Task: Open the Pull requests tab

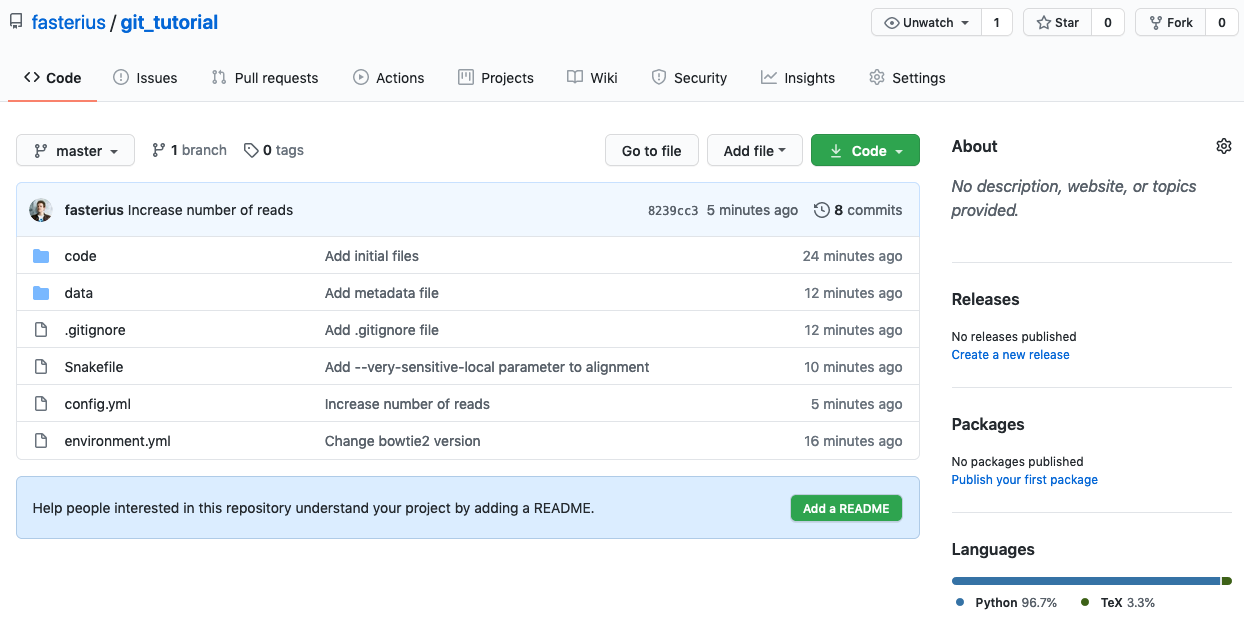Action: coord(265,78)
